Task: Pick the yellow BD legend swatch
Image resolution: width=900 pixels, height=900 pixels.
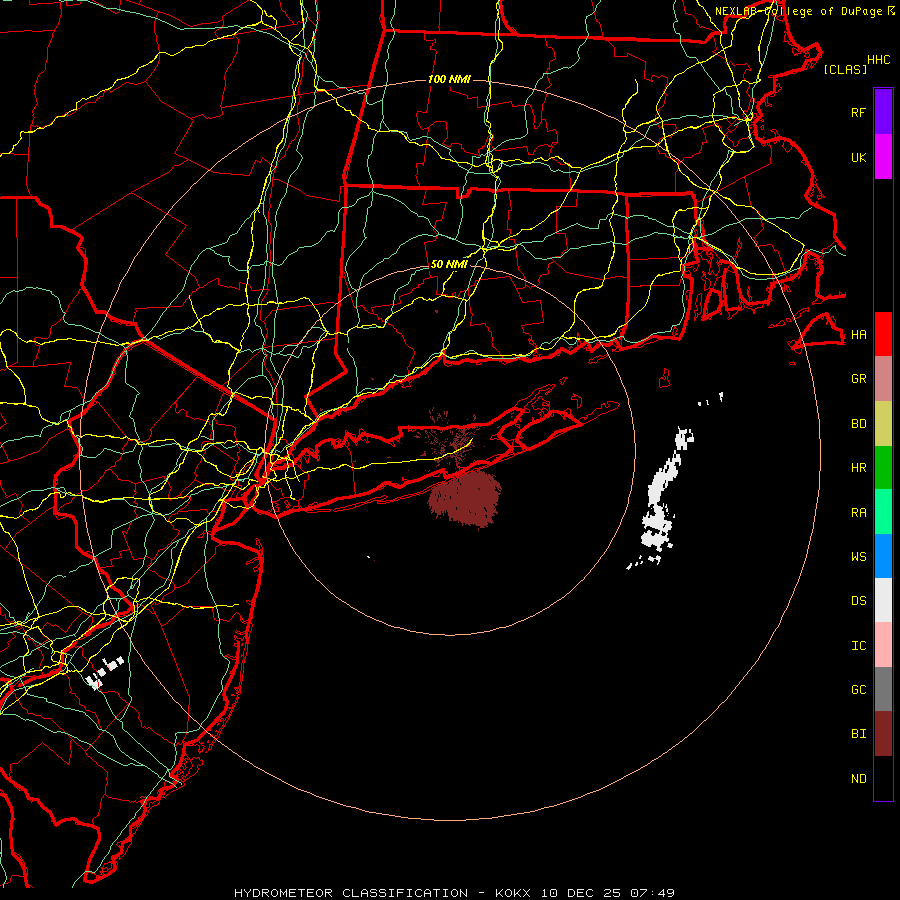Action: tap(883, 424)
